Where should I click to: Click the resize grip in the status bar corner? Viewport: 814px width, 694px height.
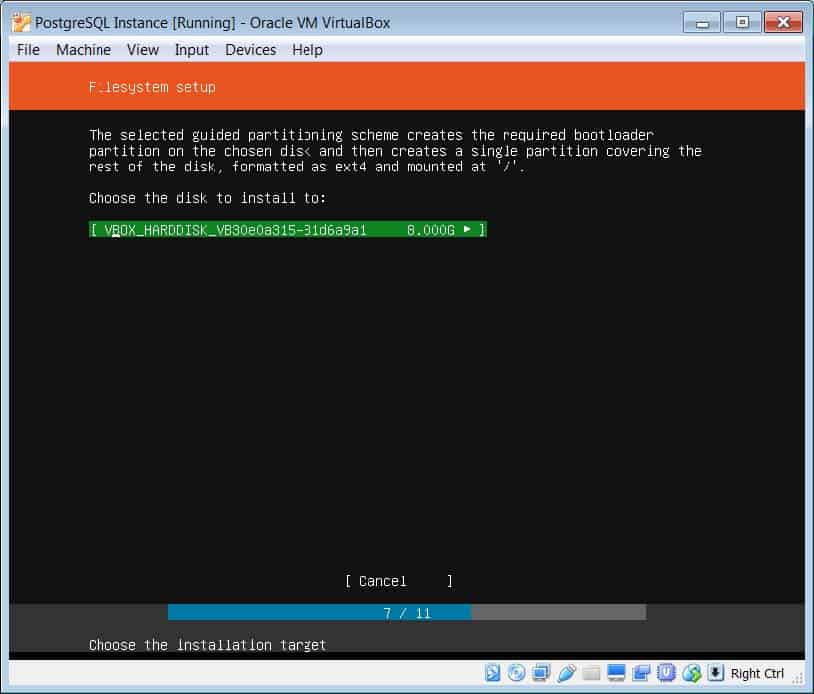[798, 678]
